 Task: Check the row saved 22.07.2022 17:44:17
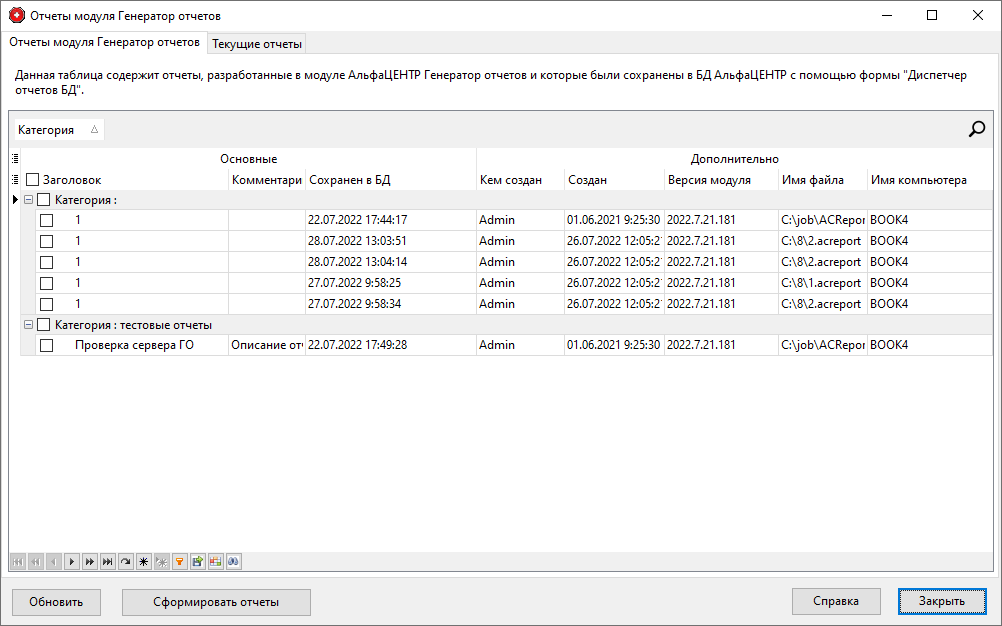click(47, 220)
